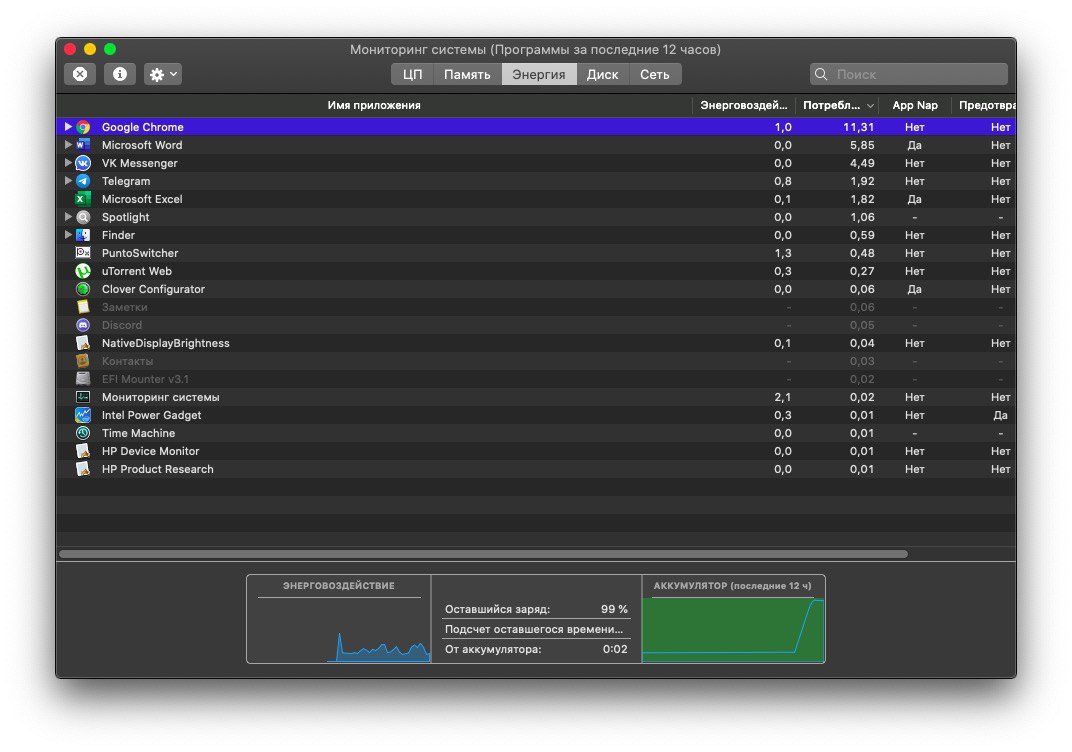This screenshot has height=752, width=1072.
Task: Select the Intel Power Gadget row name
Action: coord(152,415)
